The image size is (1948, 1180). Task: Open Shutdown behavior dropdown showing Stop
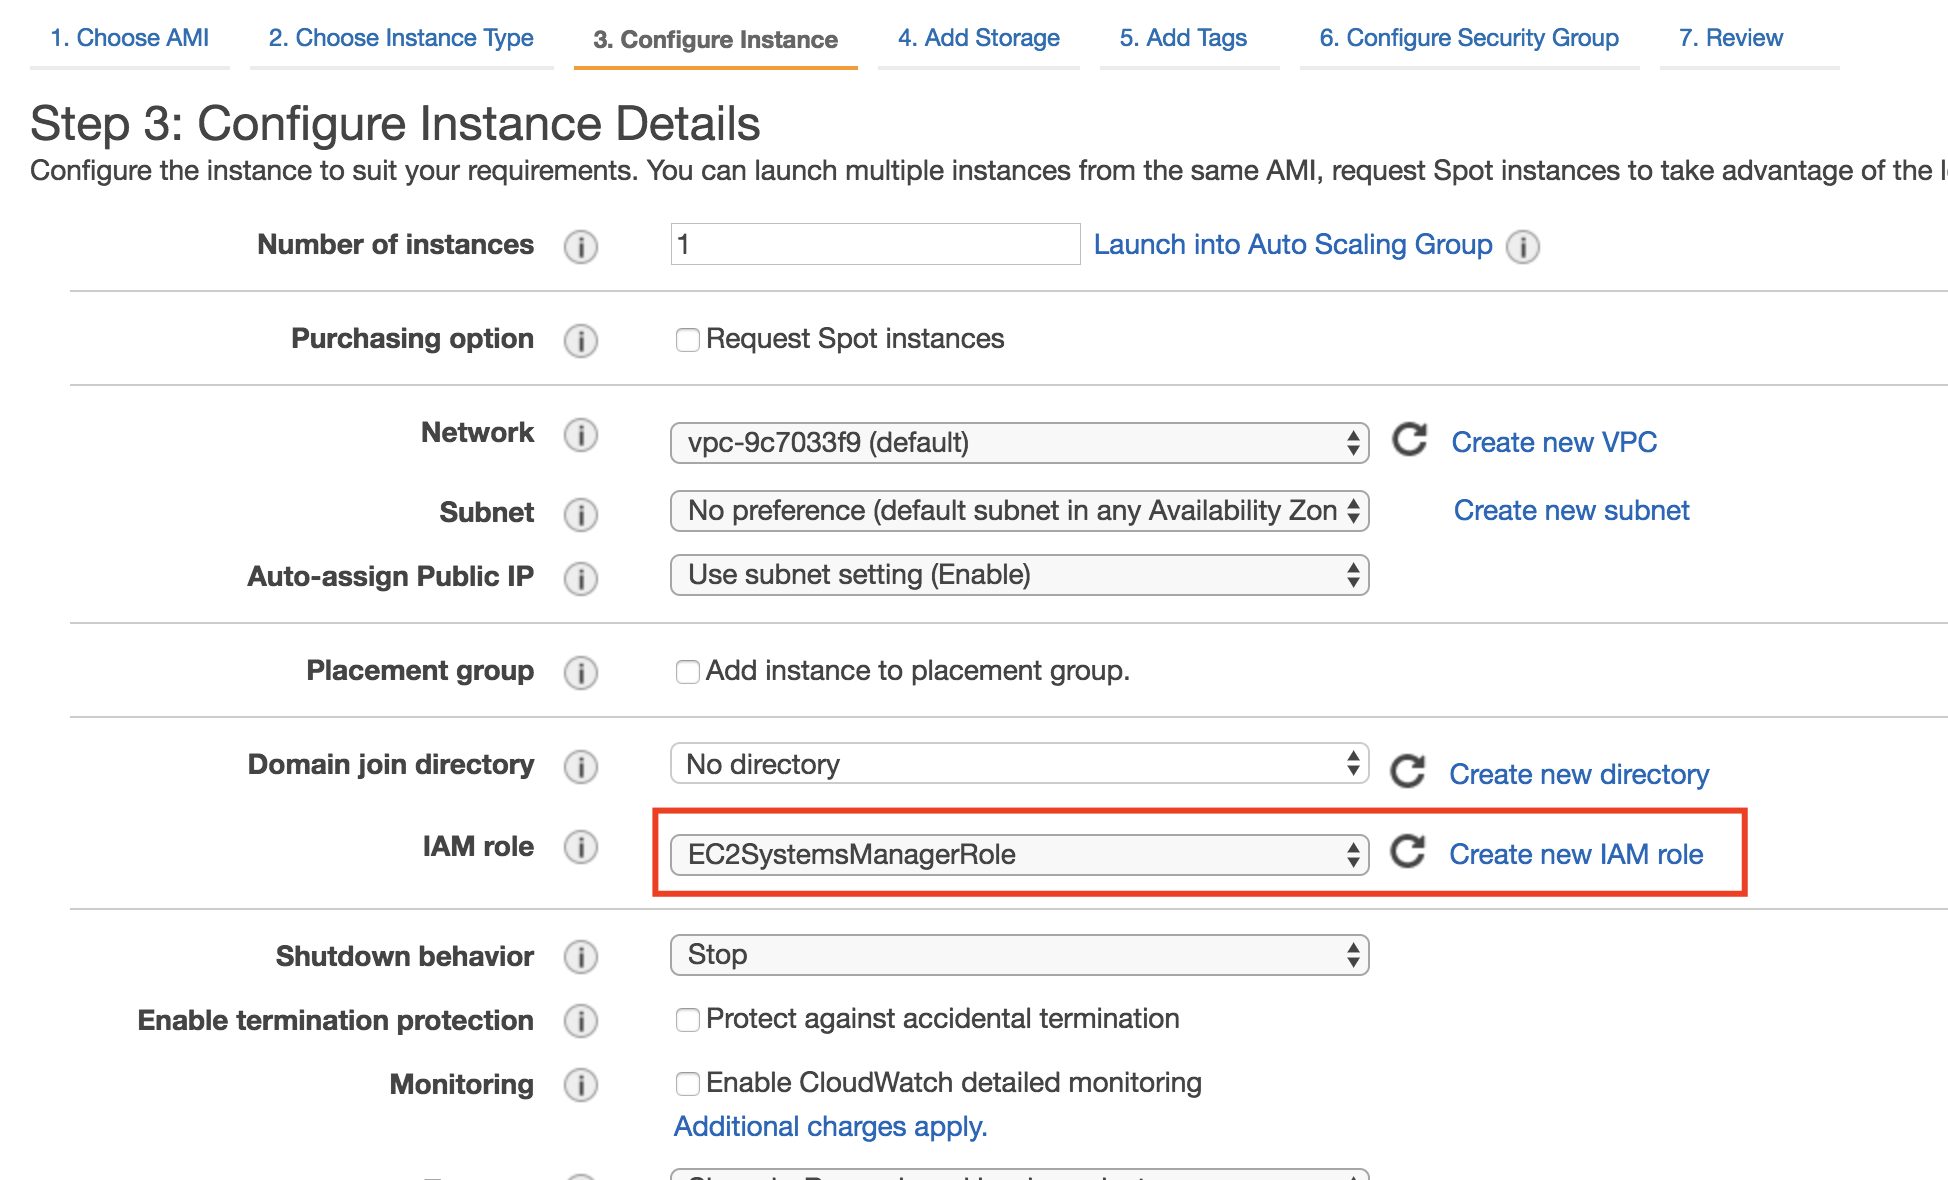[x=1019, y=955]
